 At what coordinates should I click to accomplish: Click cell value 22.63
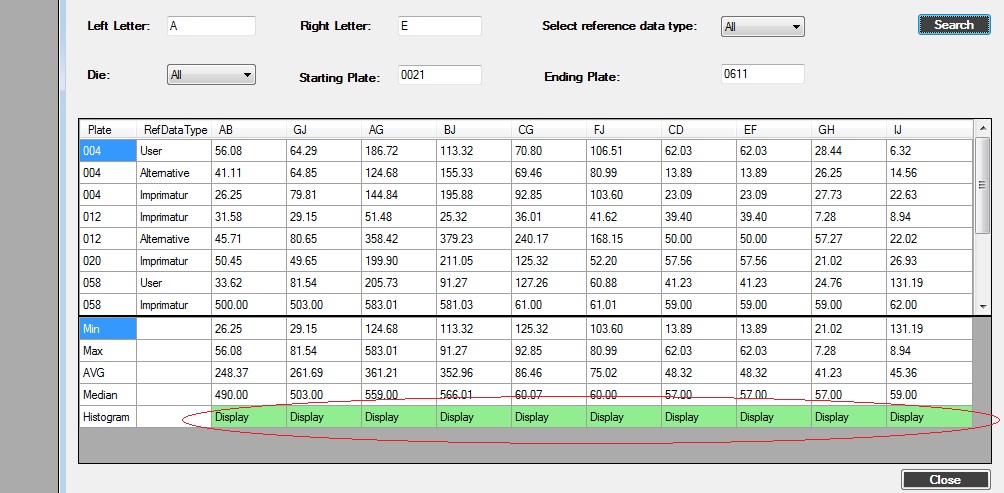click(x=930, y=195)
